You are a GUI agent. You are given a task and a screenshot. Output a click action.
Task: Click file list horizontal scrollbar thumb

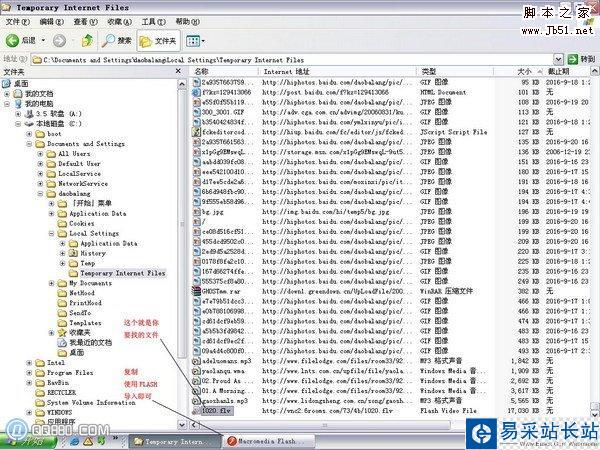point(325,425)
